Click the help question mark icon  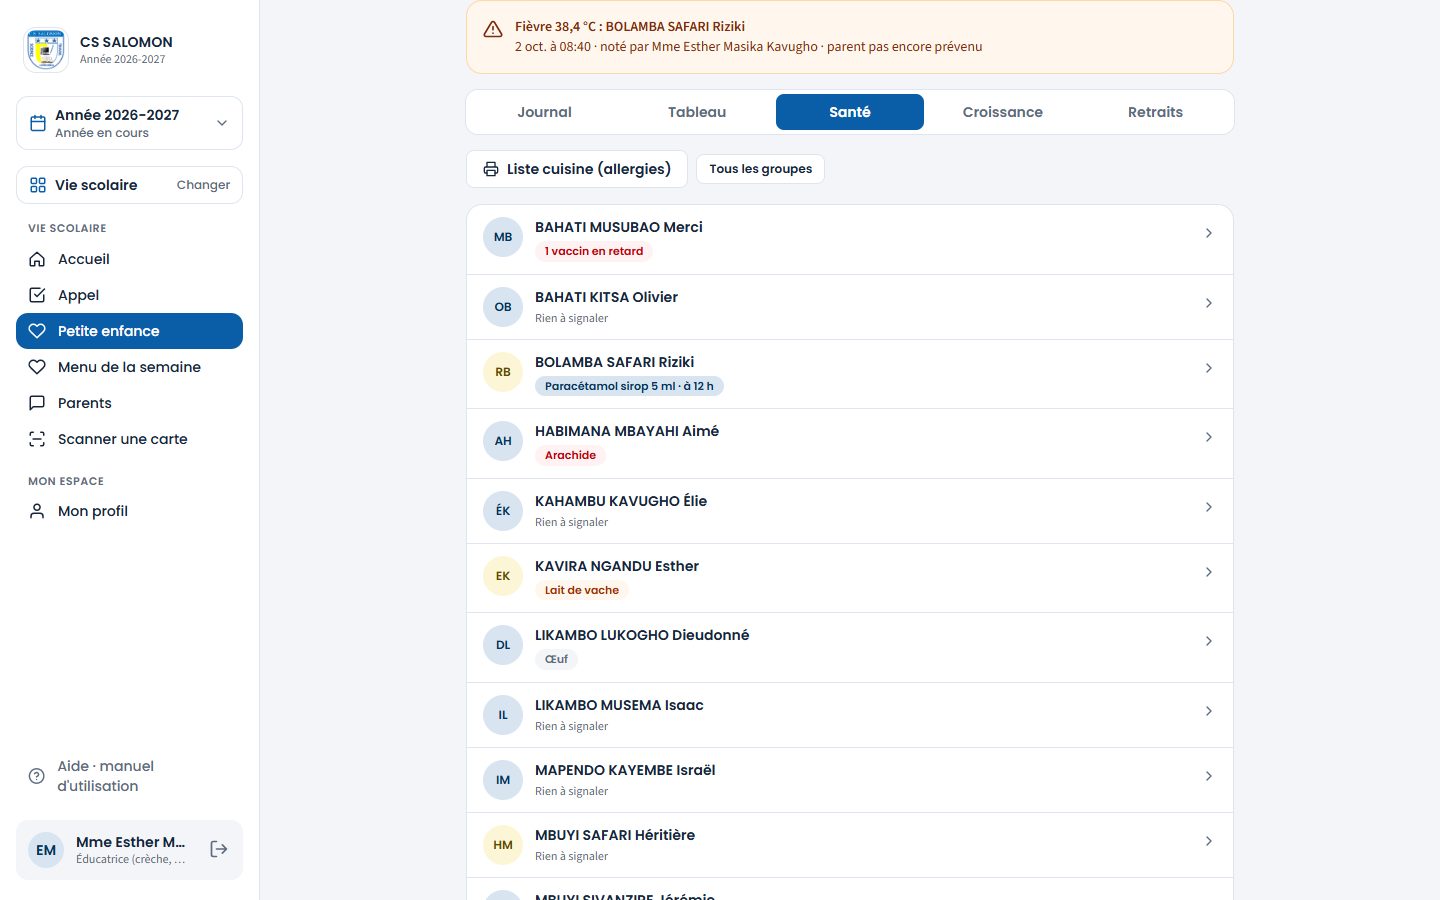pos(37,776)
